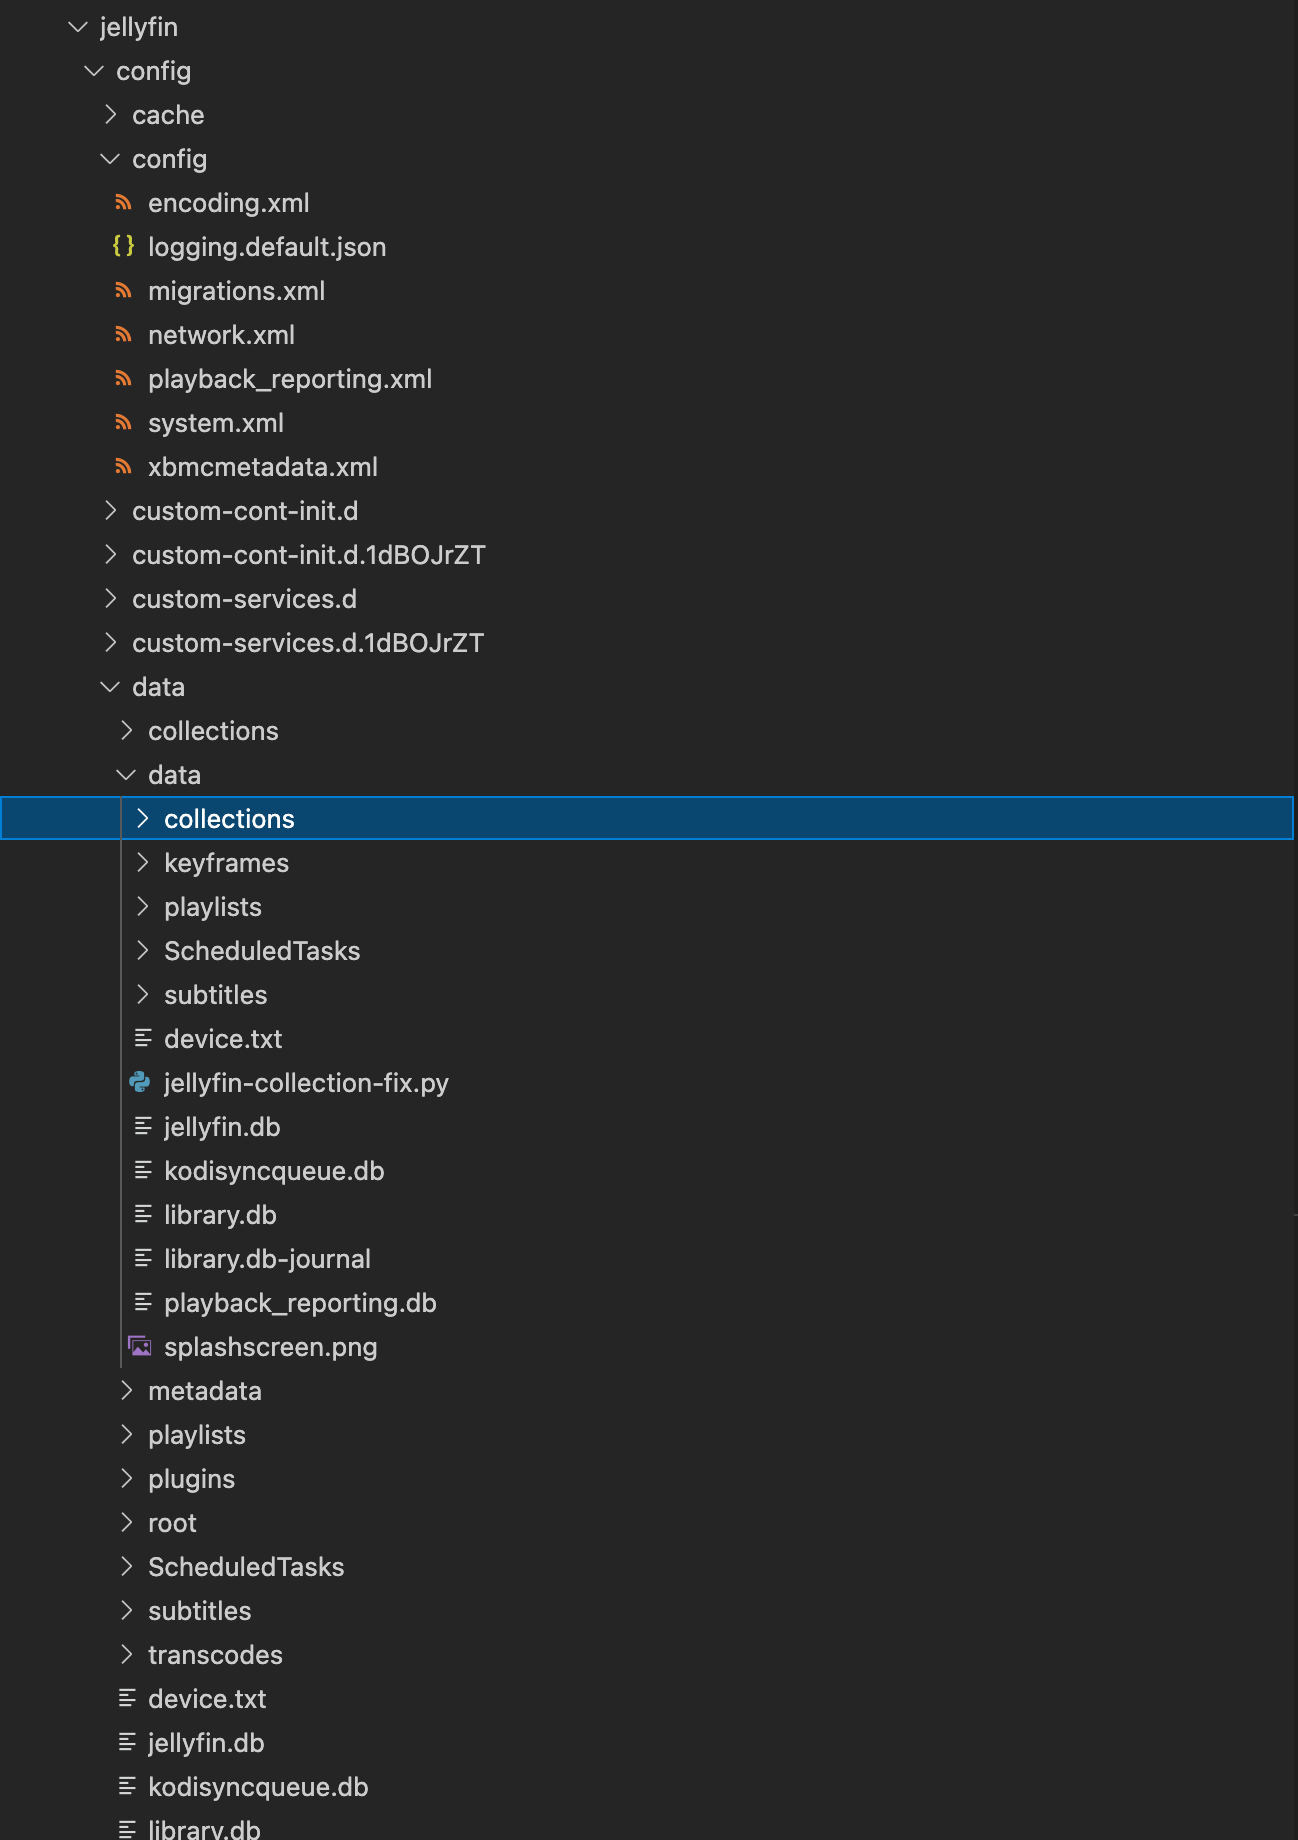Screen dimensions: 1298x1840
Task: Collapse the jellyfin root folder
Action: [78, 26]
